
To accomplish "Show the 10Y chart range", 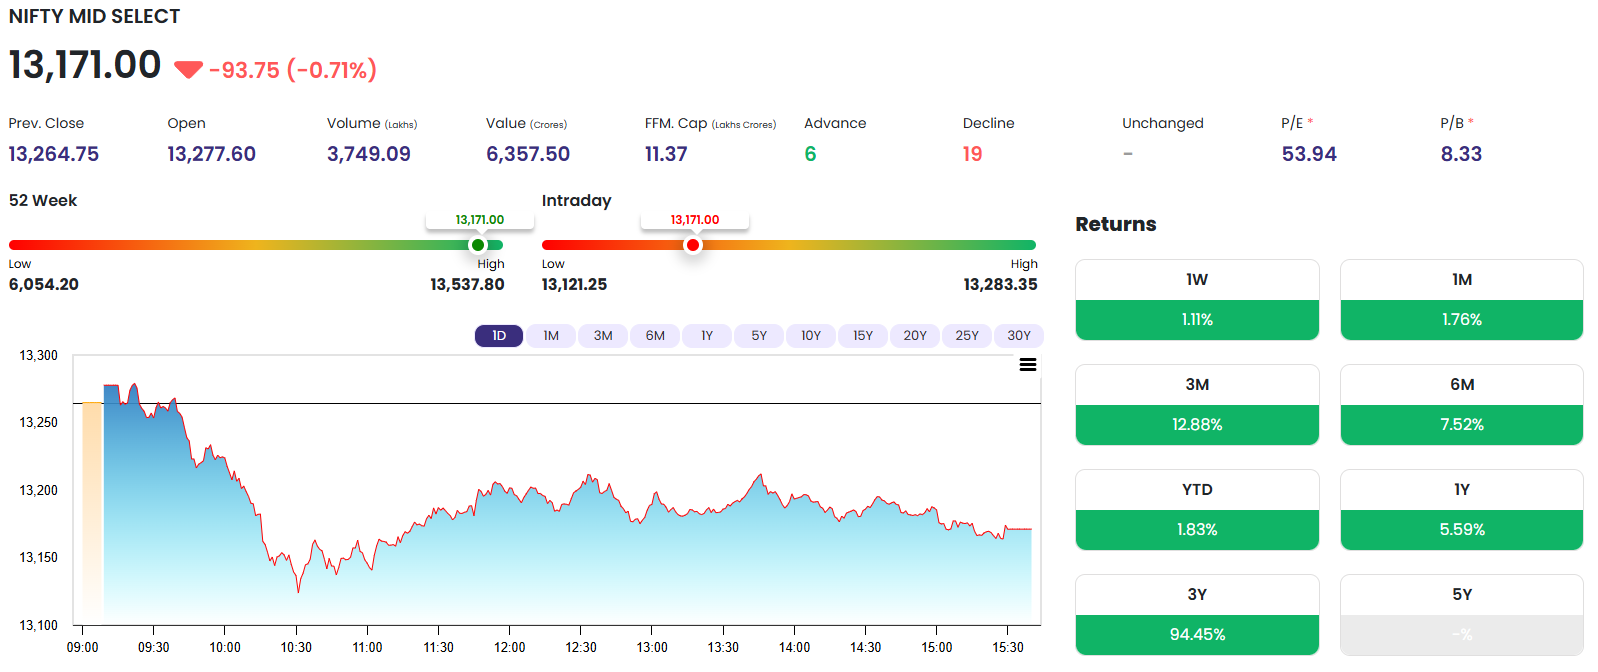I will [x=811, y=336].
